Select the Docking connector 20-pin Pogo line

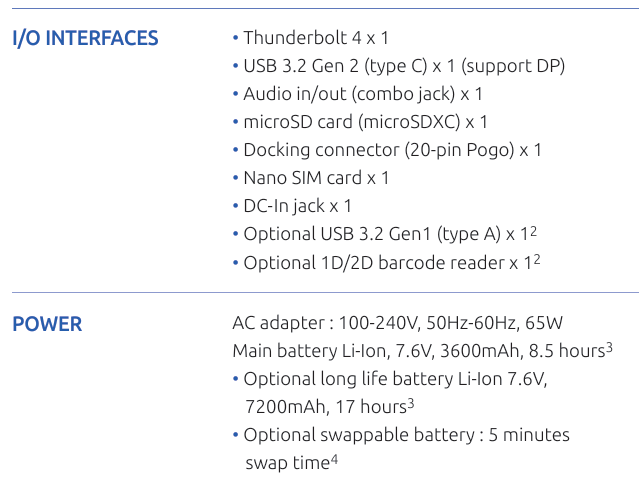pos(392,150)
